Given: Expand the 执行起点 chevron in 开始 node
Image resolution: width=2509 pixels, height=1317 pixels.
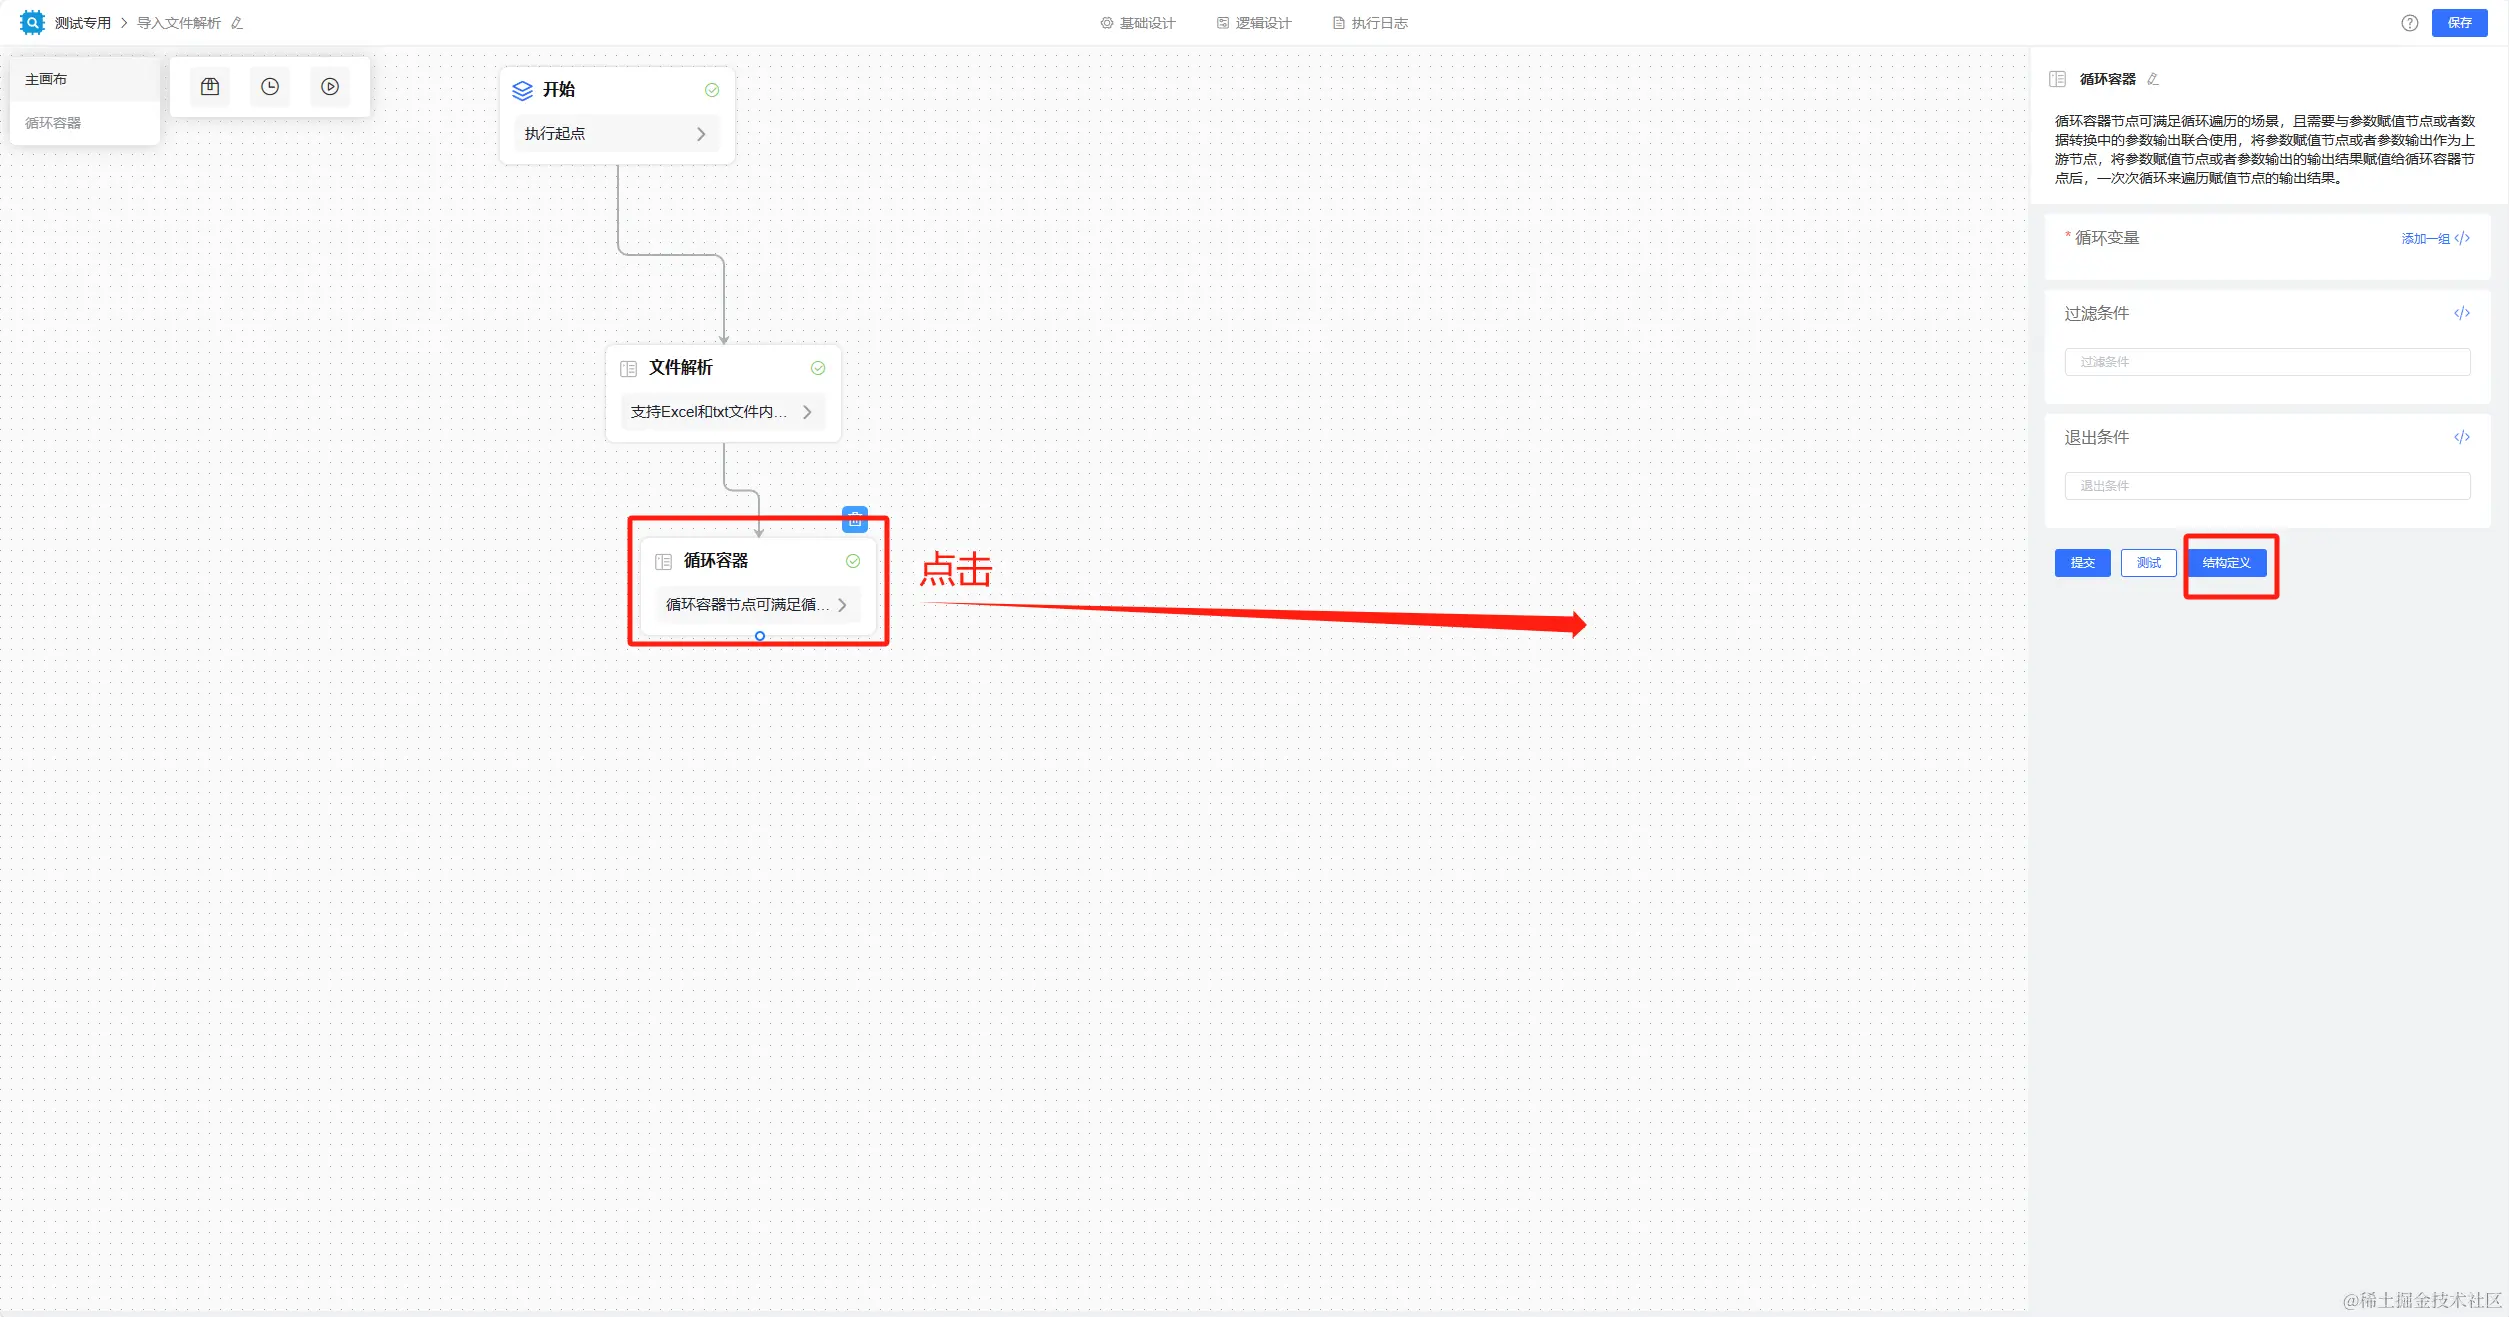Looking at the screenshot, I should click(701, 134).
